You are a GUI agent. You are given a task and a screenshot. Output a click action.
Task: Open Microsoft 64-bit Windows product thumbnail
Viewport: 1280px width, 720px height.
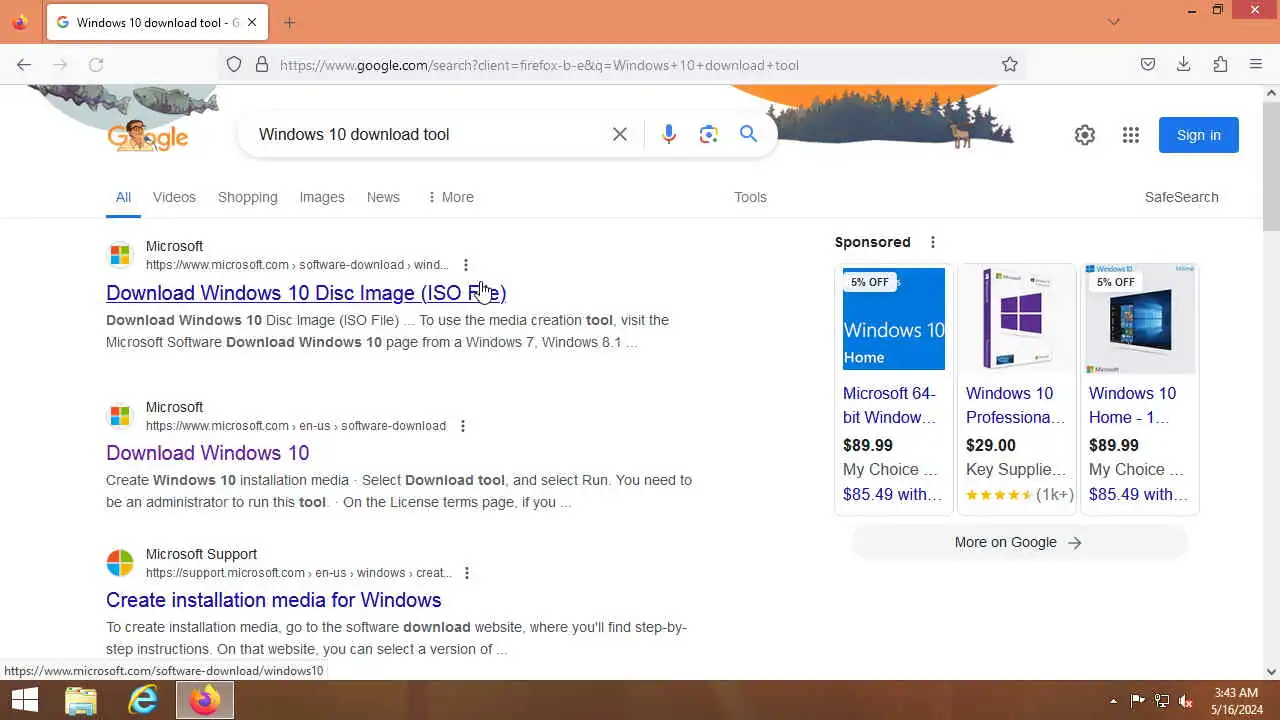coord(894,319)
